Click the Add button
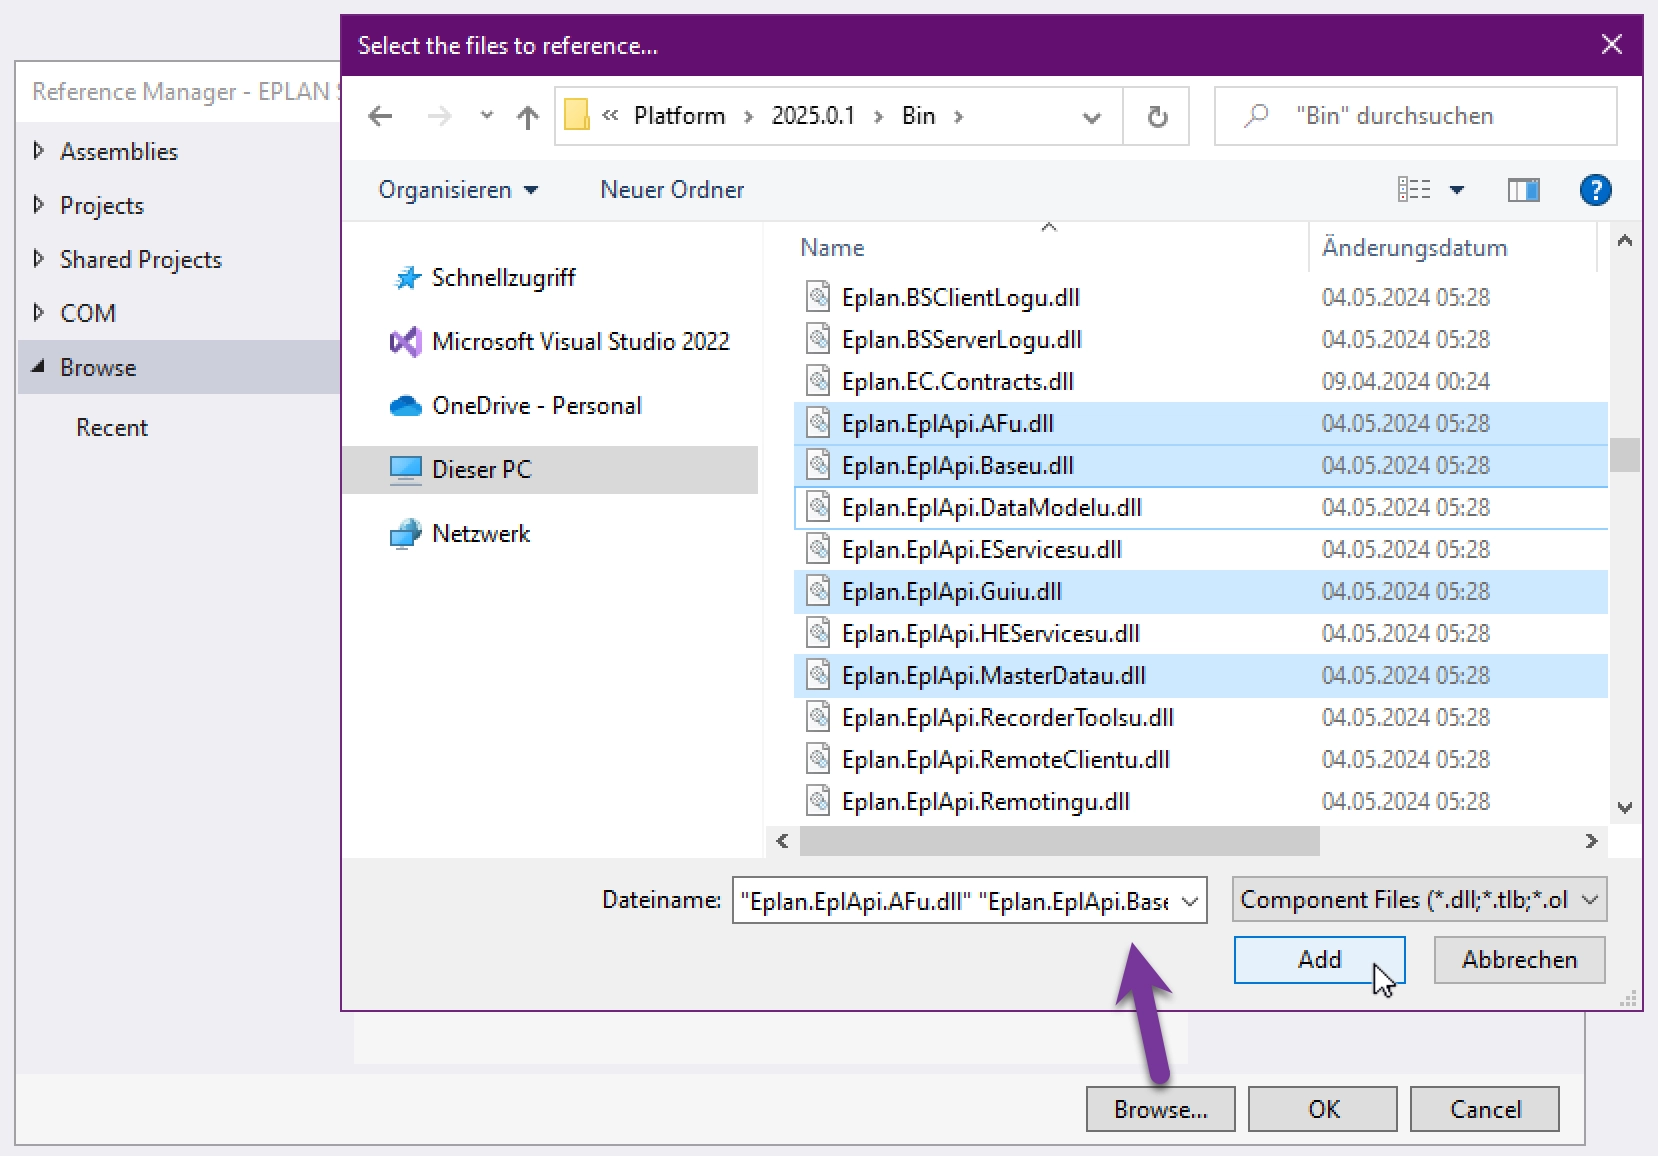The image size is (1658, 1156). point(1319,960)
